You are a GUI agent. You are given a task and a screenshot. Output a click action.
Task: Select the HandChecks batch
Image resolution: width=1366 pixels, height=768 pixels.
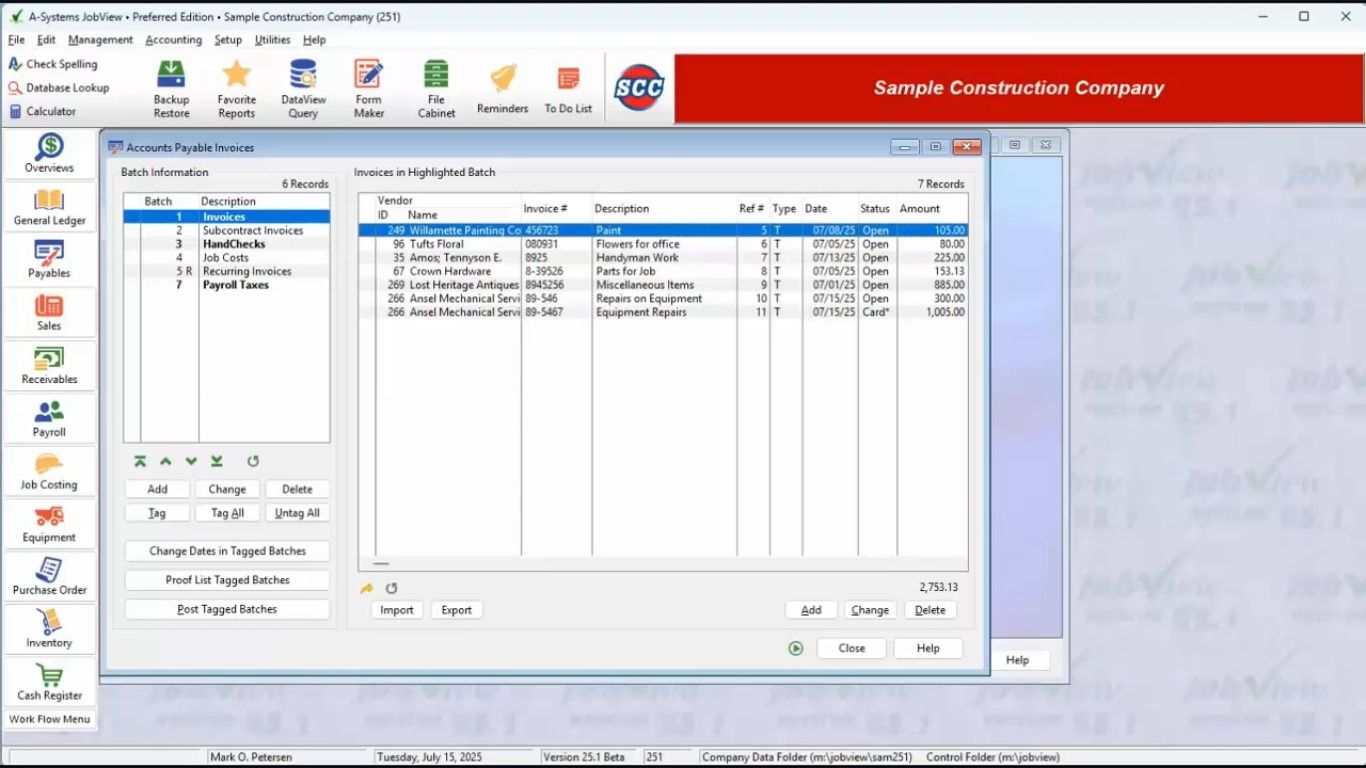227,244
